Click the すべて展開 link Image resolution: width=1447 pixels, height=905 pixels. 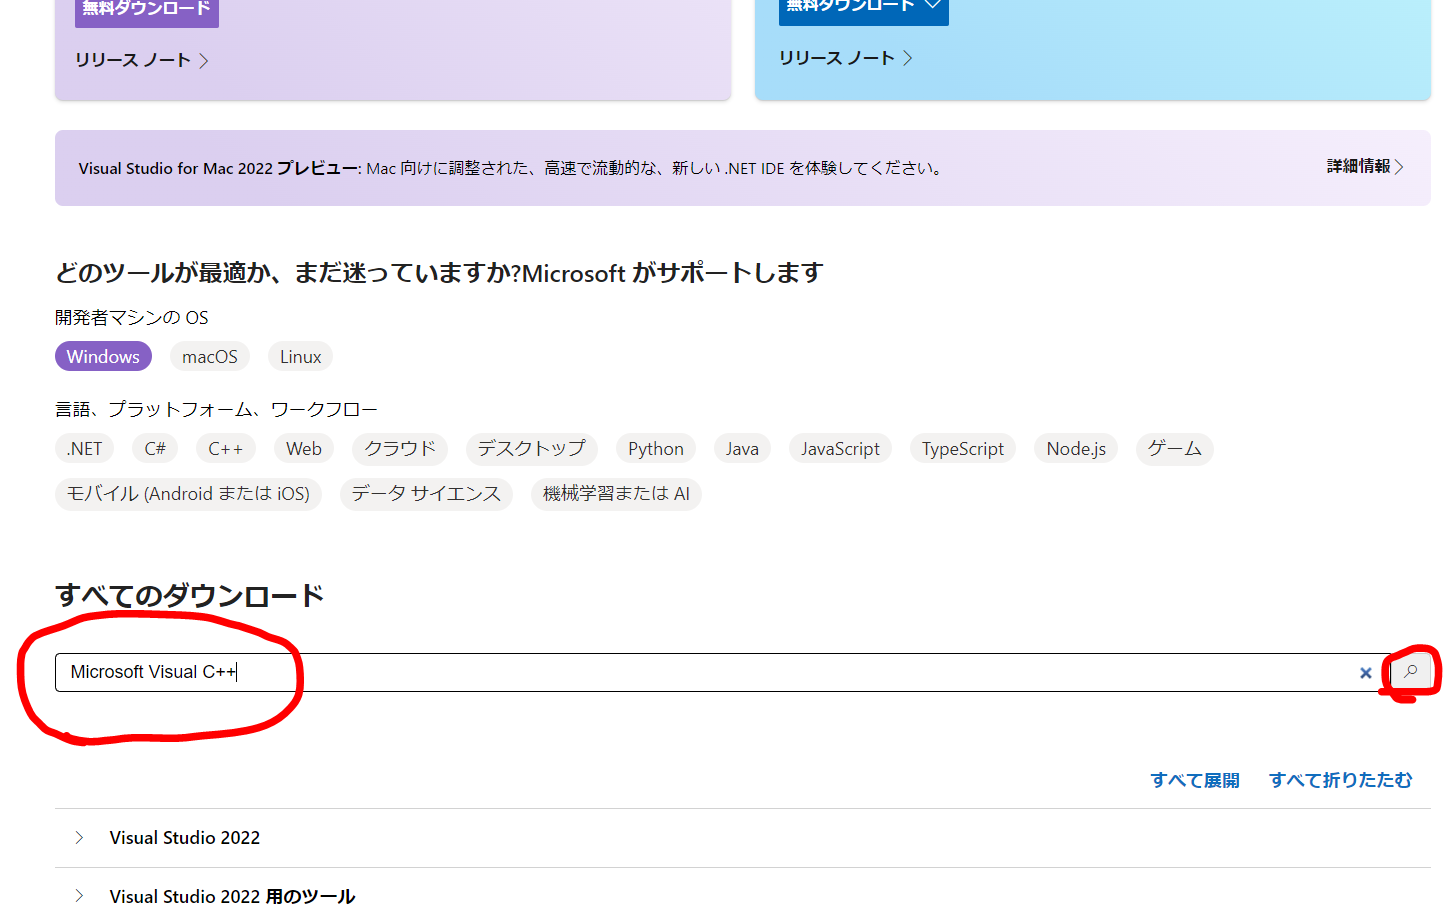pos(1195,780)
